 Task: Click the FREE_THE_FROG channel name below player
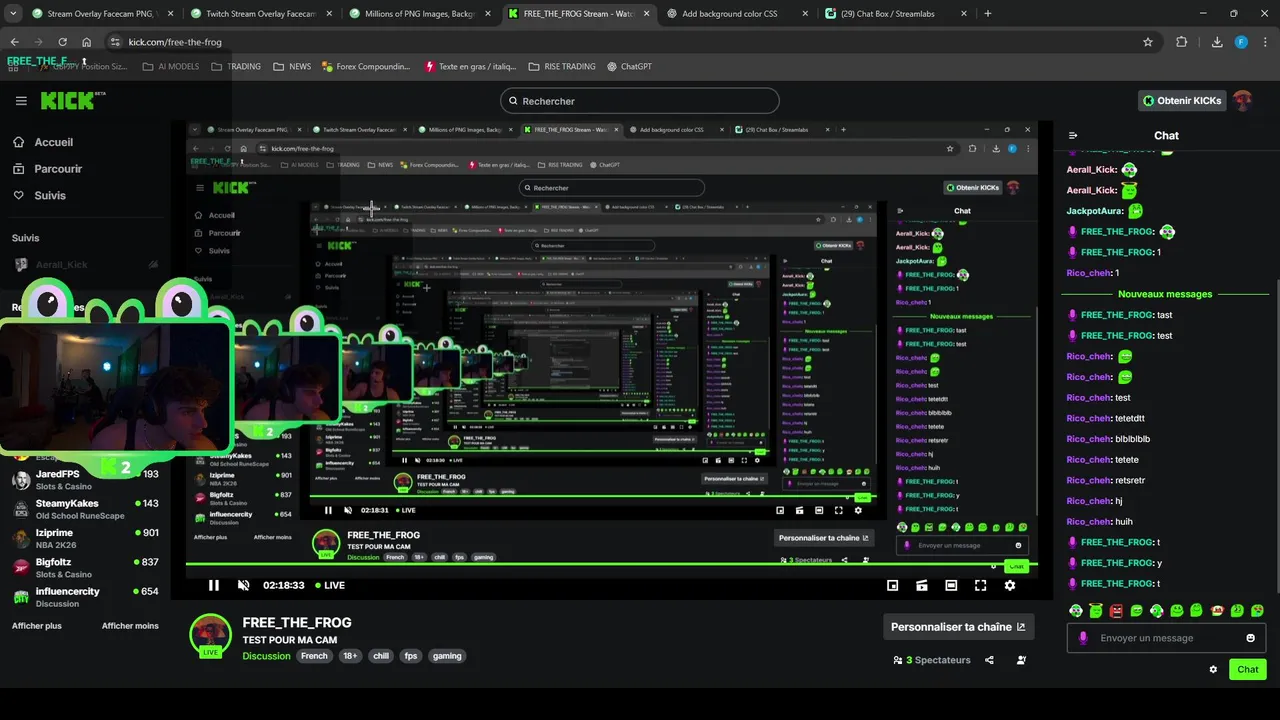coord(297,623)
